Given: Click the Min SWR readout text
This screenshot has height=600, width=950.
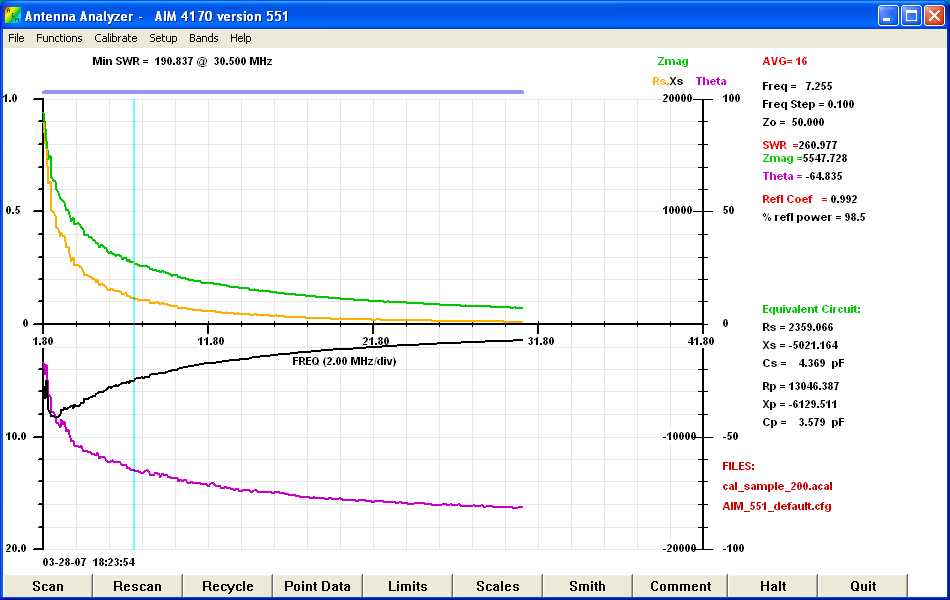Looking at the screenshot, I should (x=182, y=61).
